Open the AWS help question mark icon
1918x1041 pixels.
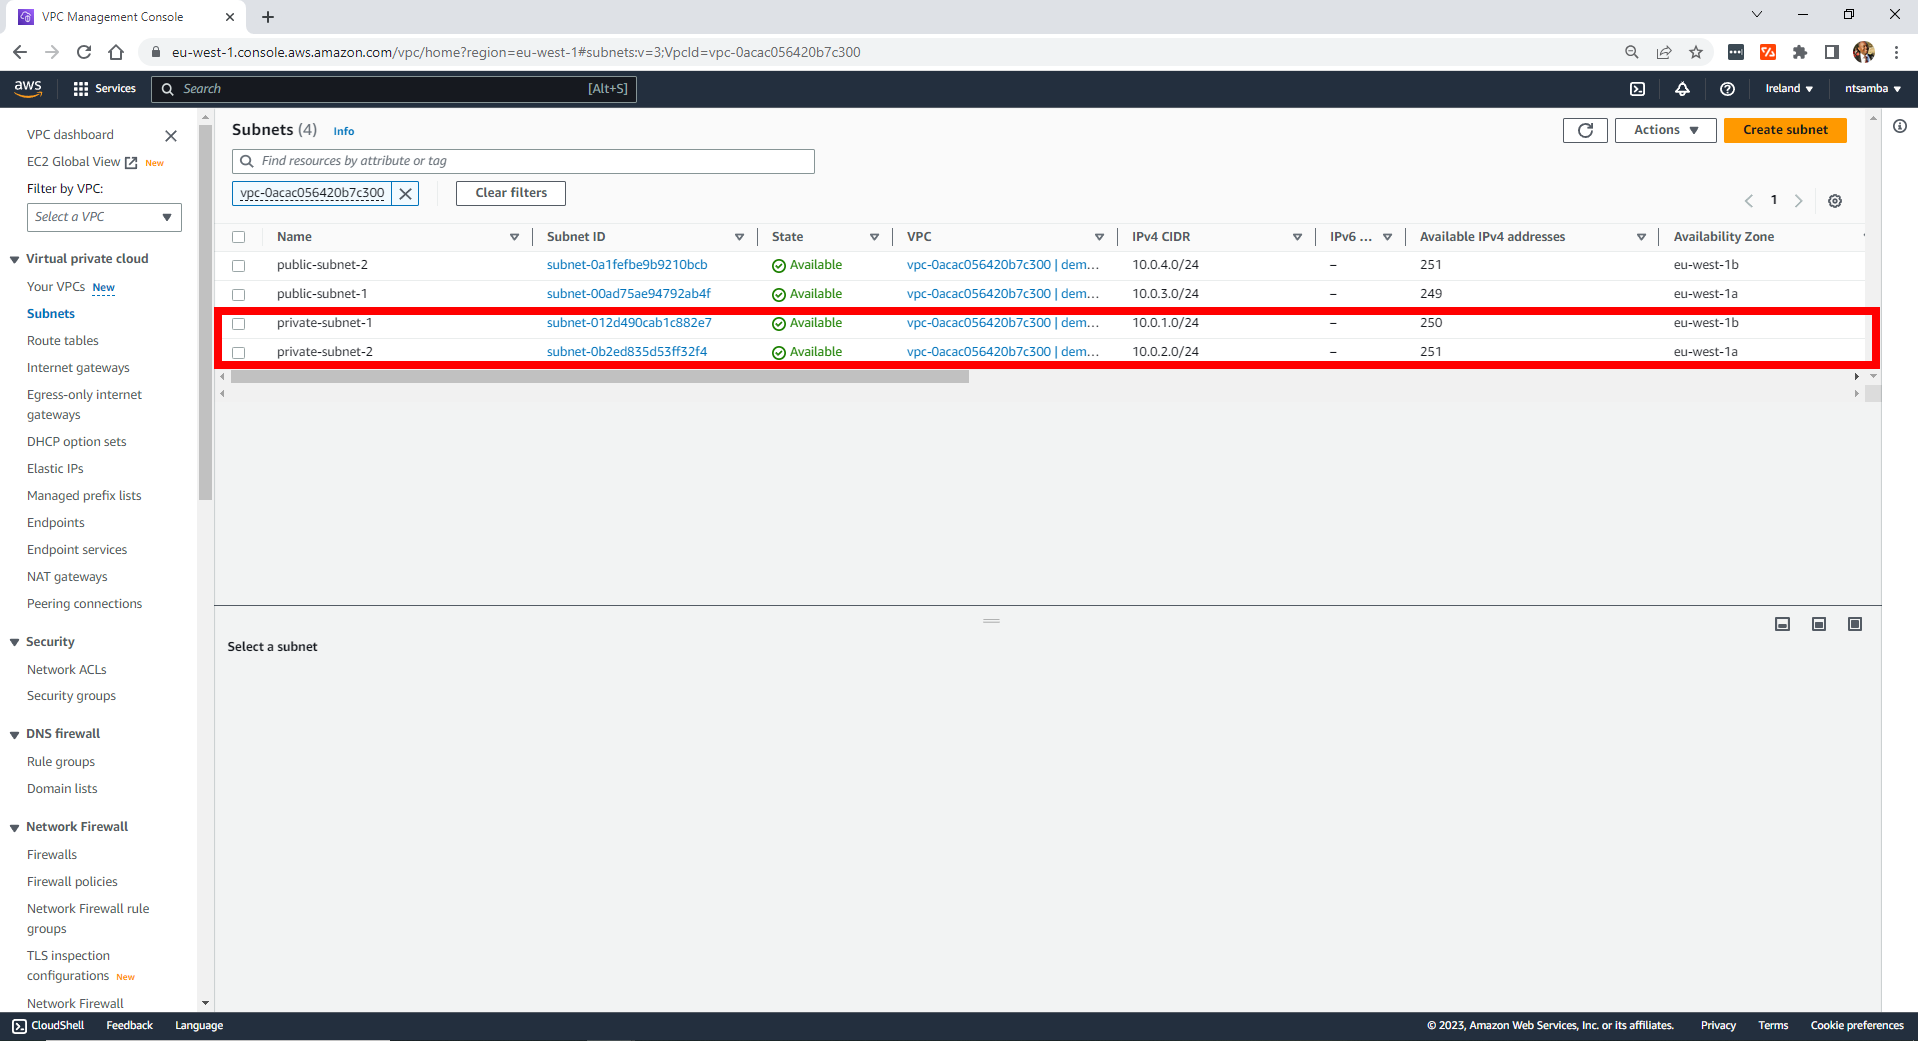pyautogui.click(x=1727, y=89)
